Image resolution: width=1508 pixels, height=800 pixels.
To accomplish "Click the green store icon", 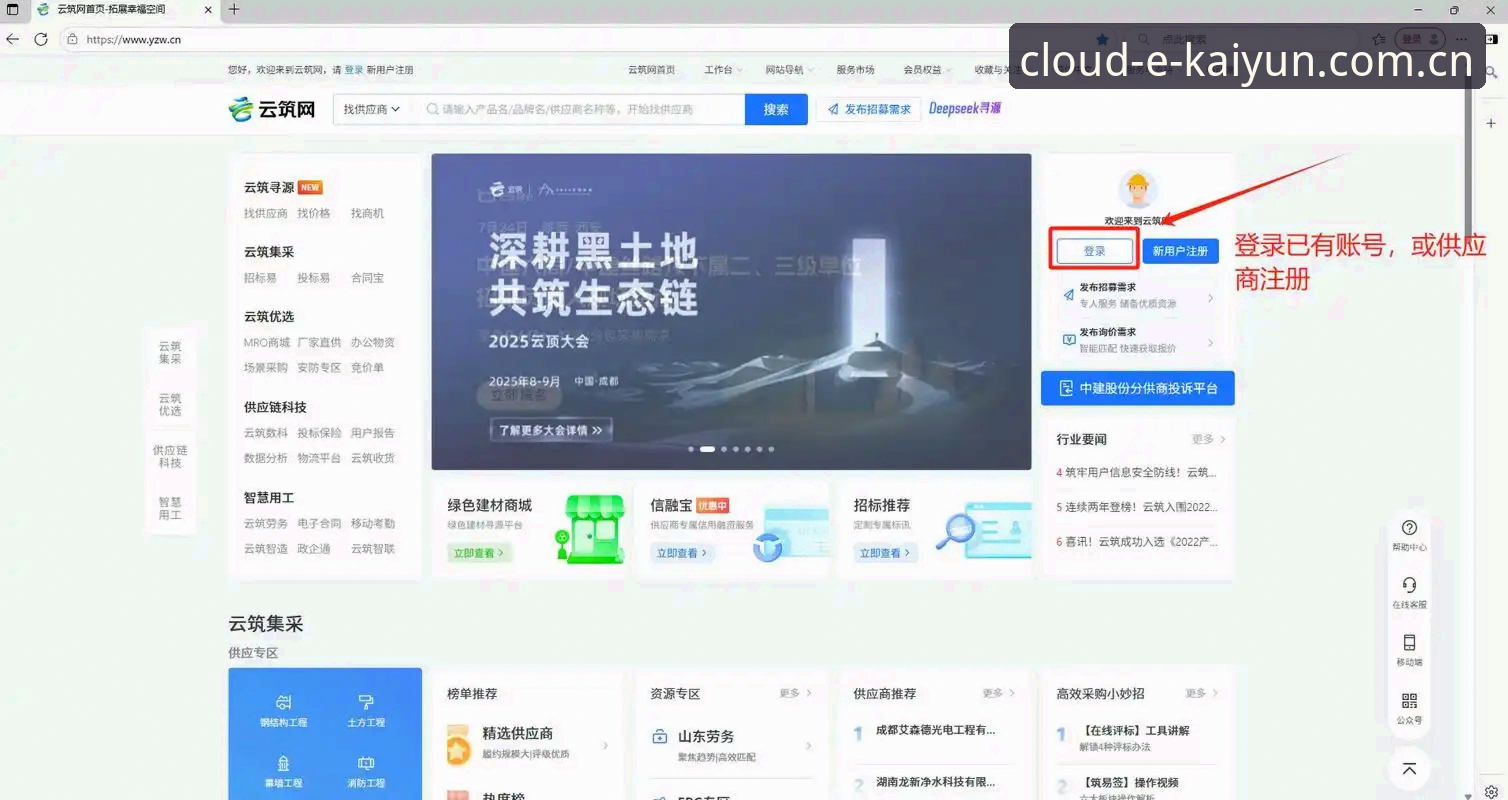I will click(x=589, y=529).
